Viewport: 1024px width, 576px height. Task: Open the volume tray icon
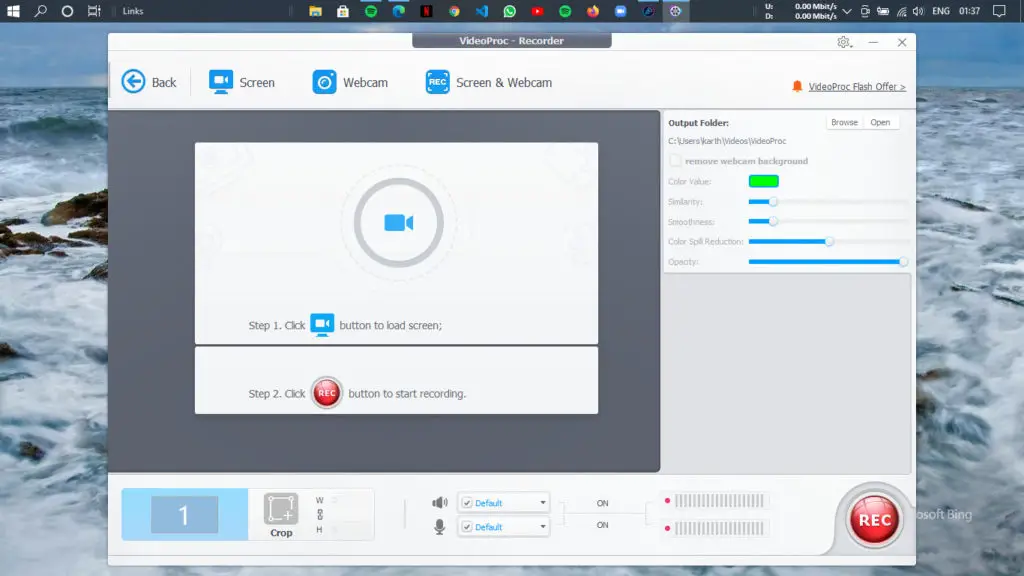pos(919,11)
